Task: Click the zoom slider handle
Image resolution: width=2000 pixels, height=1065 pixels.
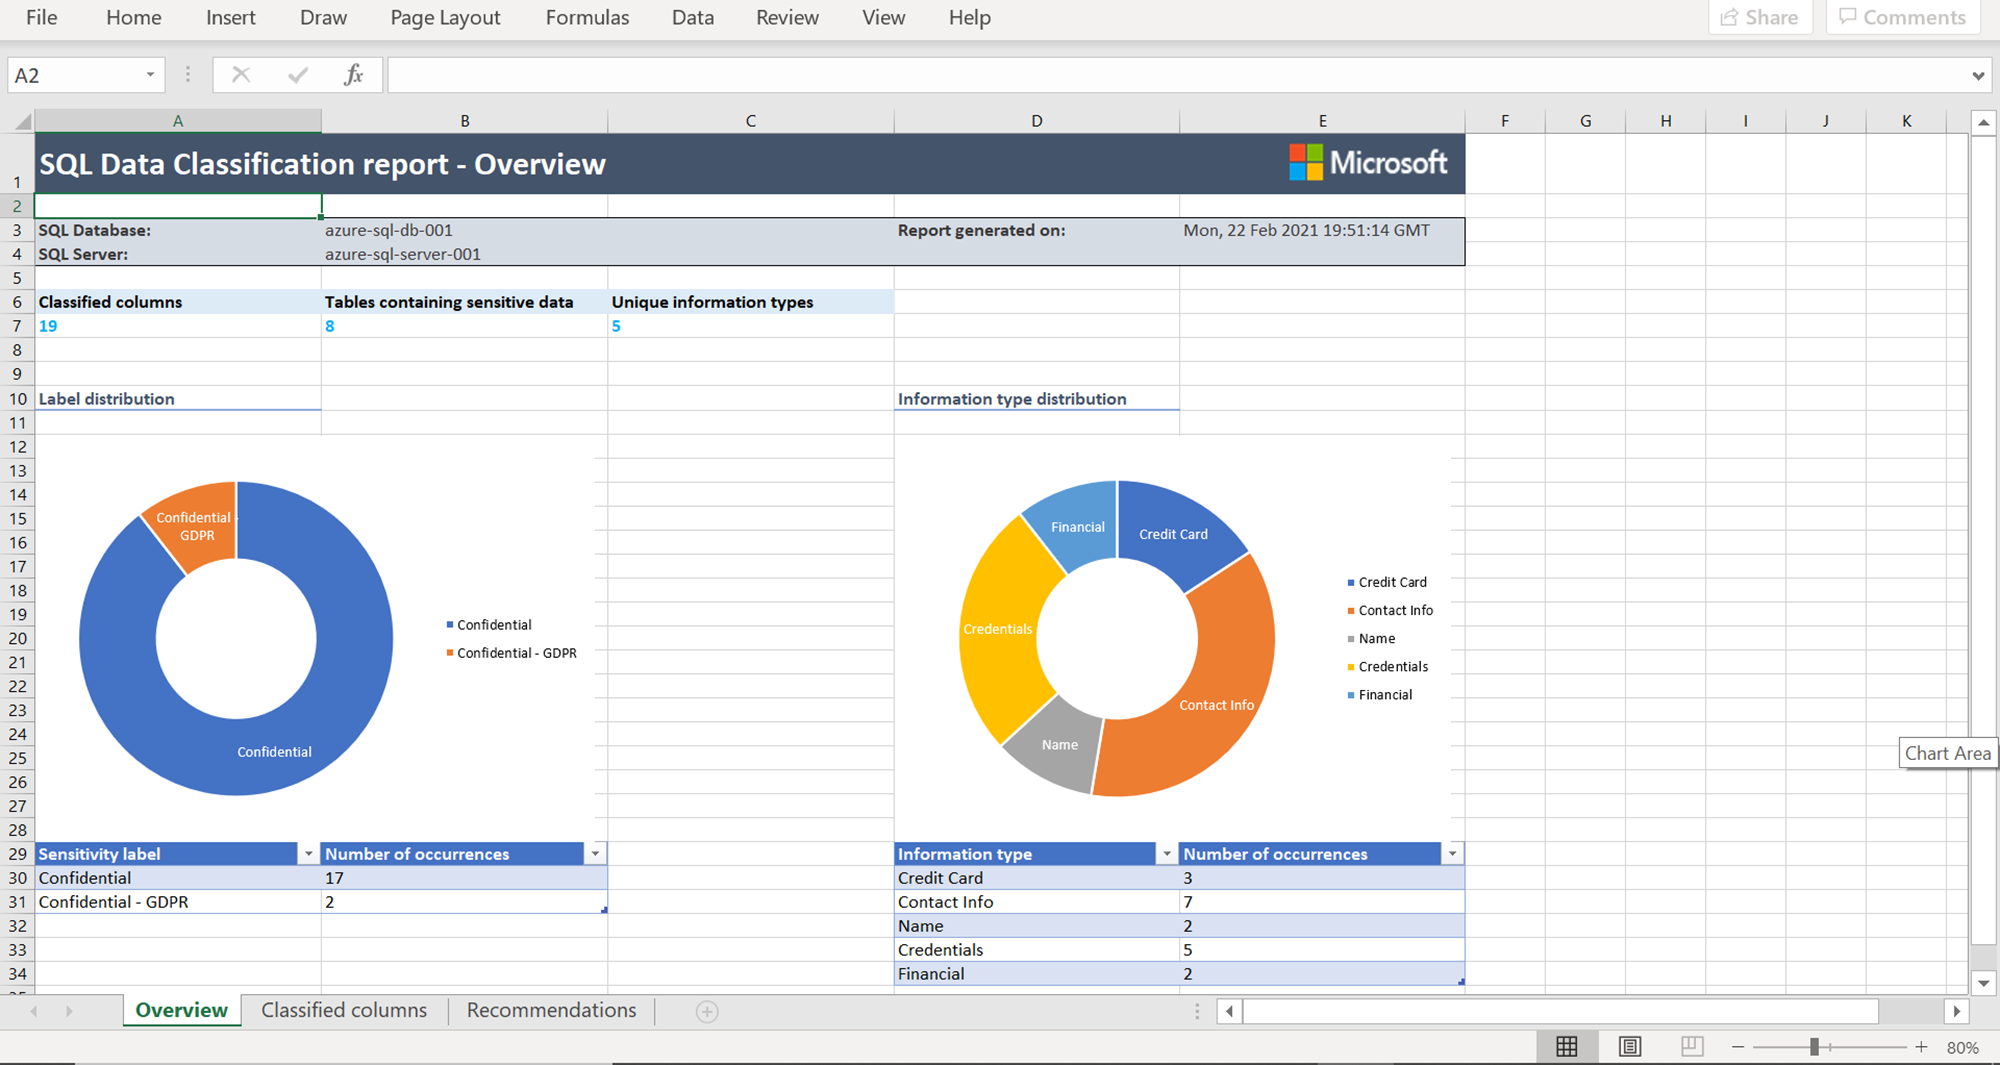Action: click(1814, 1047)
